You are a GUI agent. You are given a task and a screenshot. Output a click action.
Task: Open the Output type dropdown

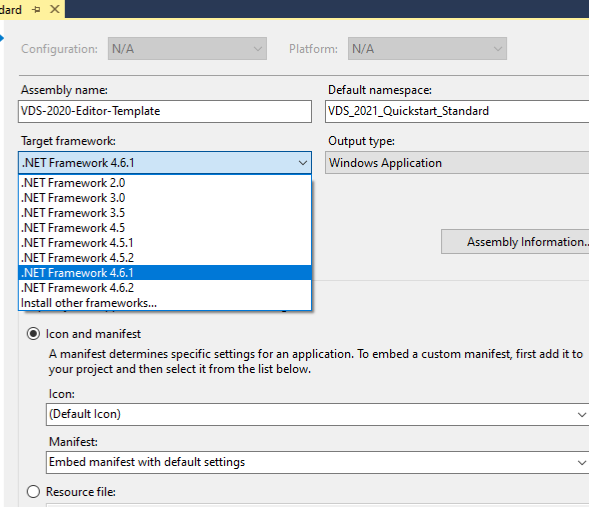(x=457, y=163)
